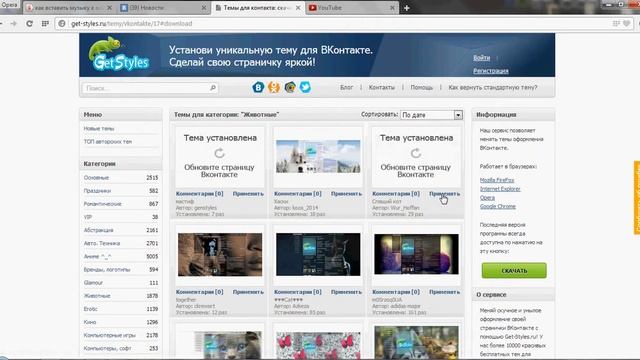Screen dimensions: 640x360
Task: Switch to the first tab about inserting music
Action: click(x=69, y=8)
